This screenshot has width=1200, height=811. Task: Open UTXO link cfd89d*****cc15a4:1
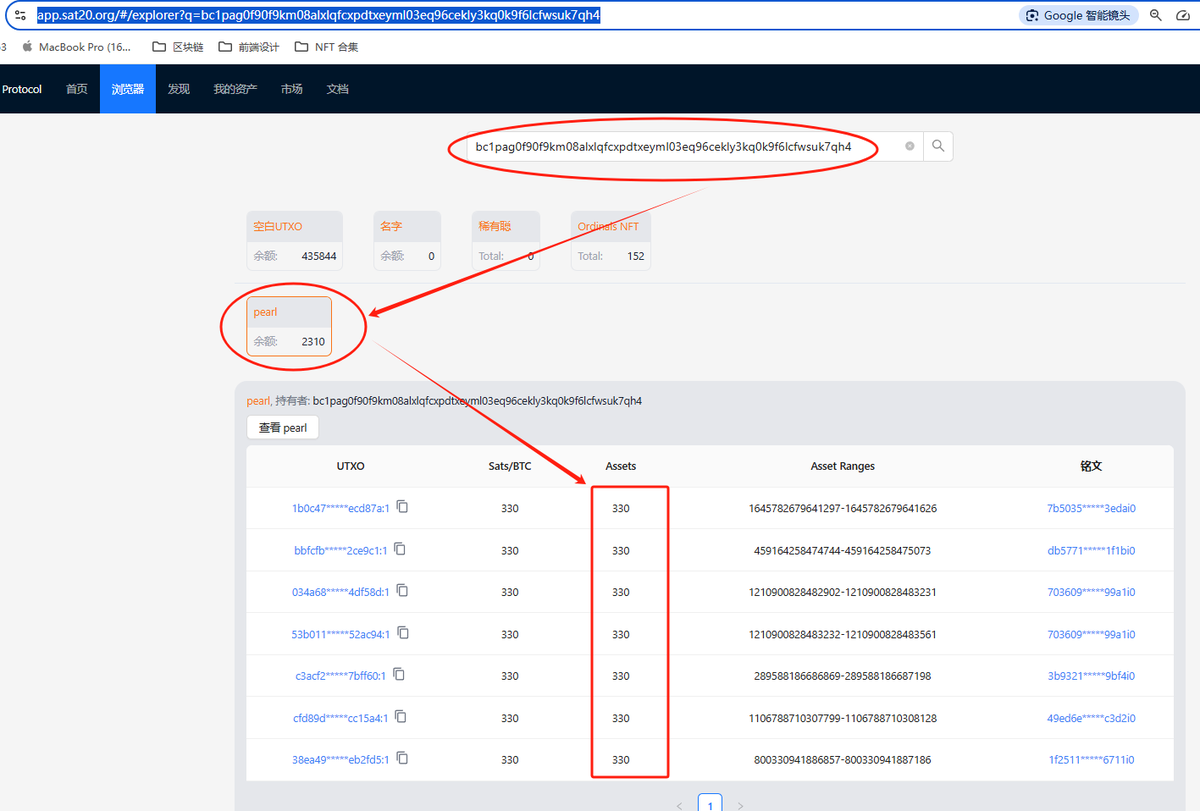click(341, 718)
